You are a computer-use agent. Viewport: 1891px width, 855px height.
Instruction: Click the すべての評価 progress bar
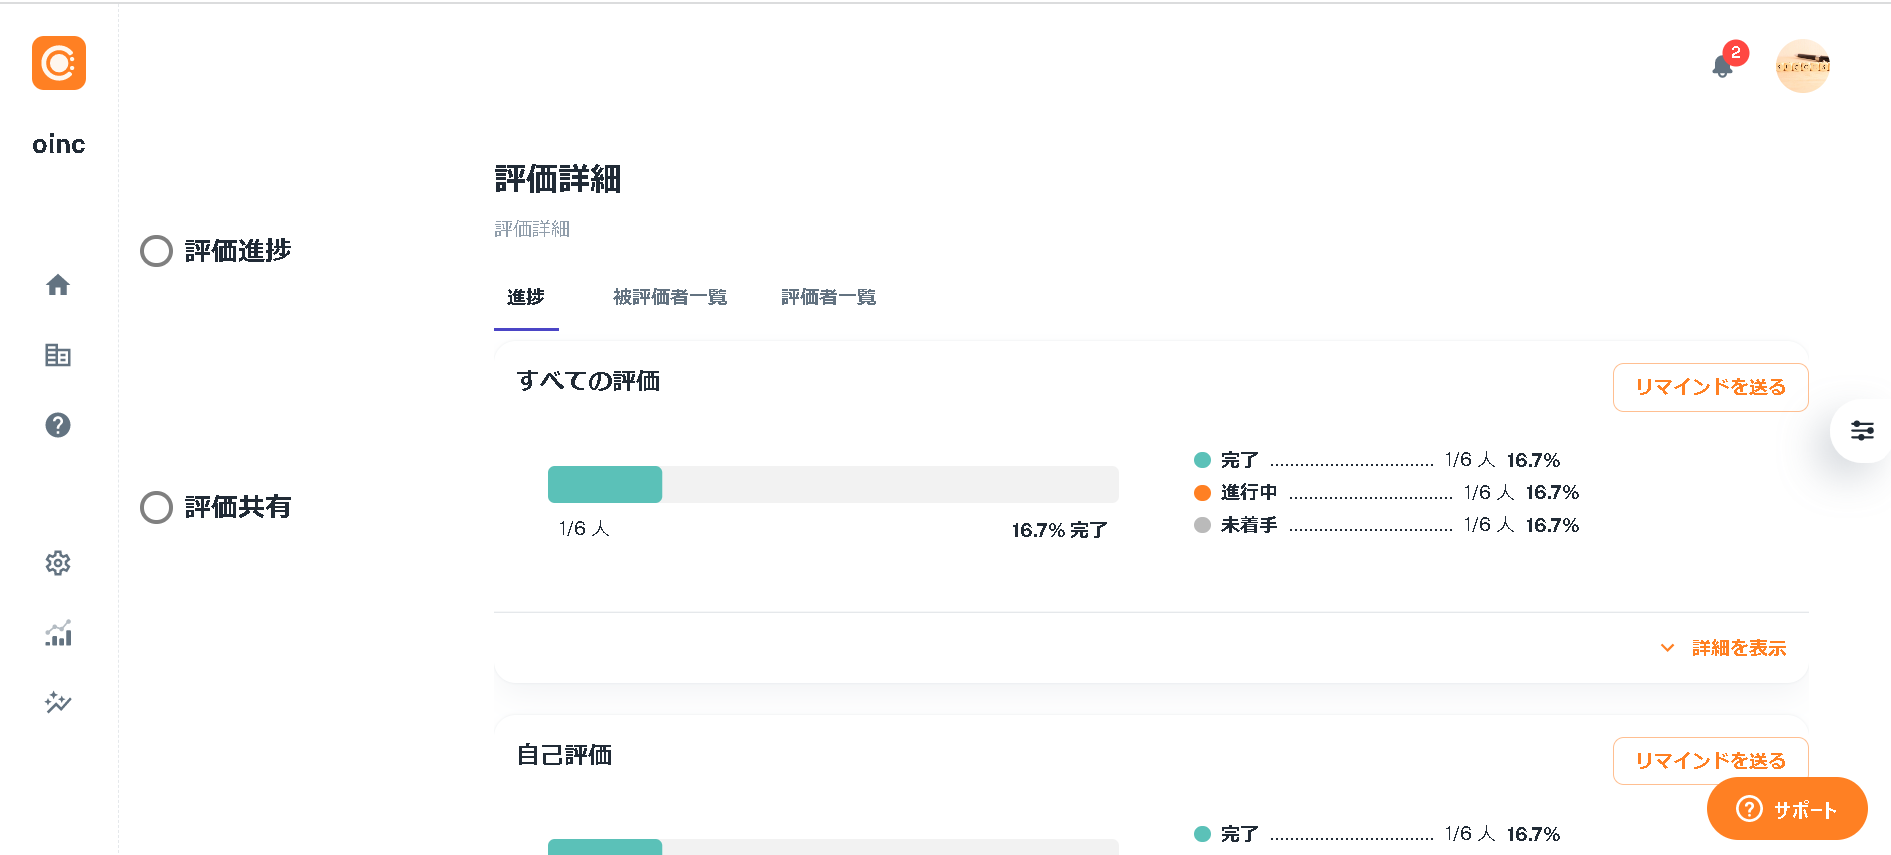click(x=832, y=485)
